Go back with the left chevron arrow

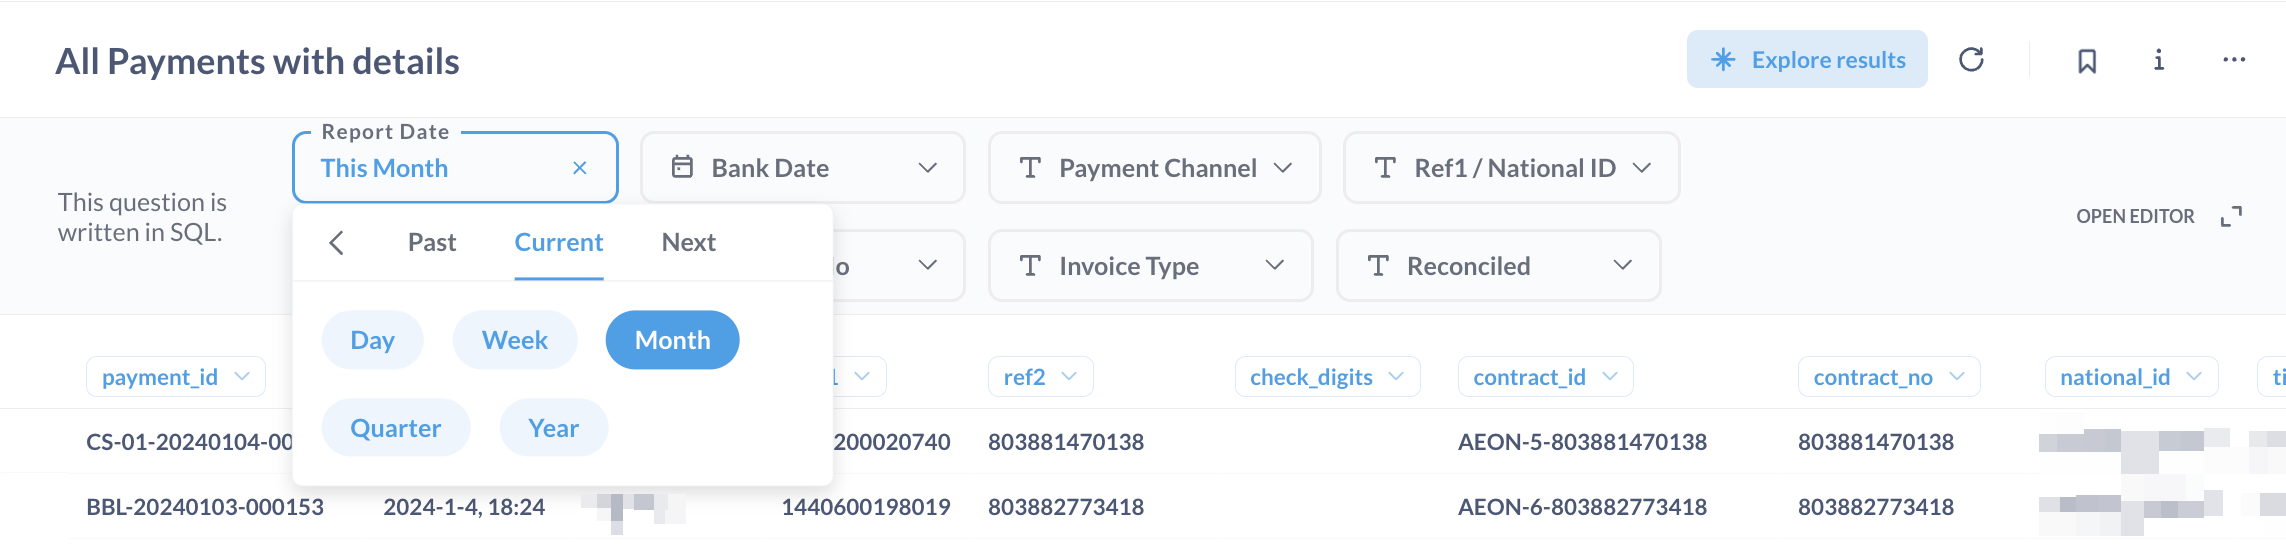(337, 243)
